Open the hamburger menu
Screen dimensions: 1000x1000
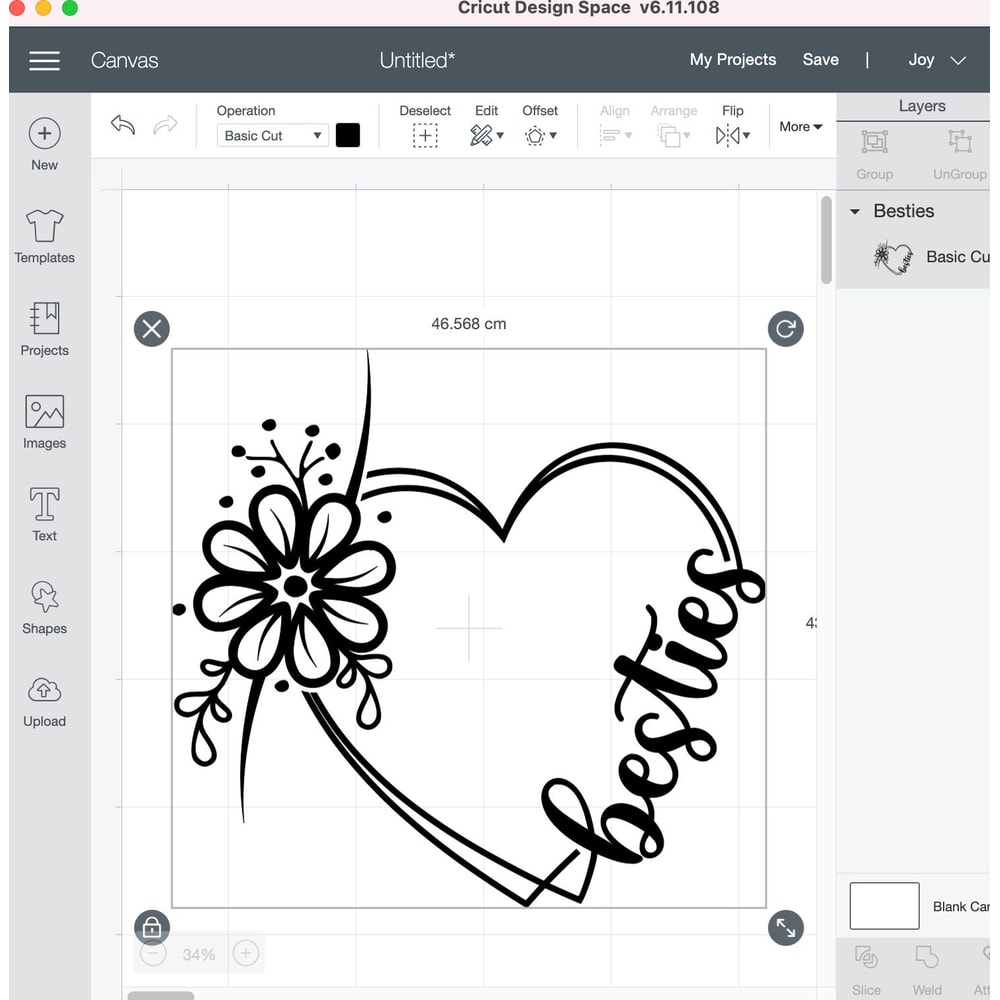(44, 60)
